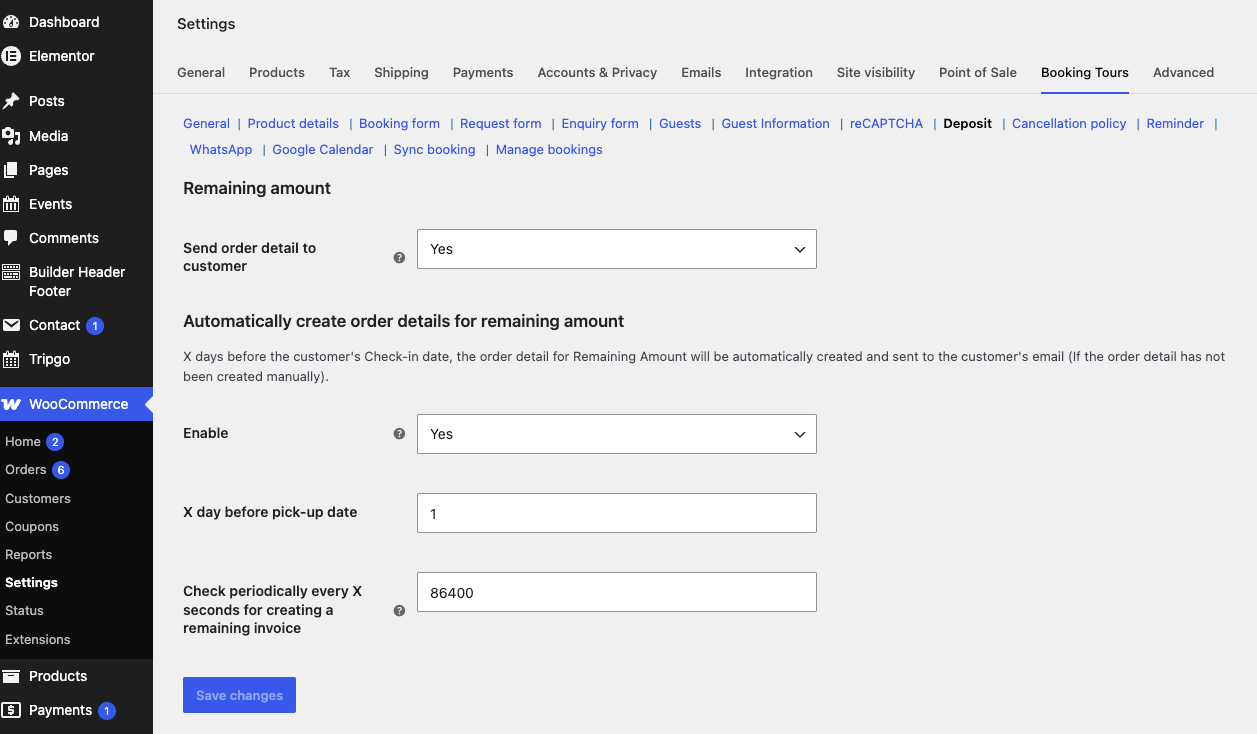
Task: Click the Events calendar icon
Action: click(x=12, y=204)
